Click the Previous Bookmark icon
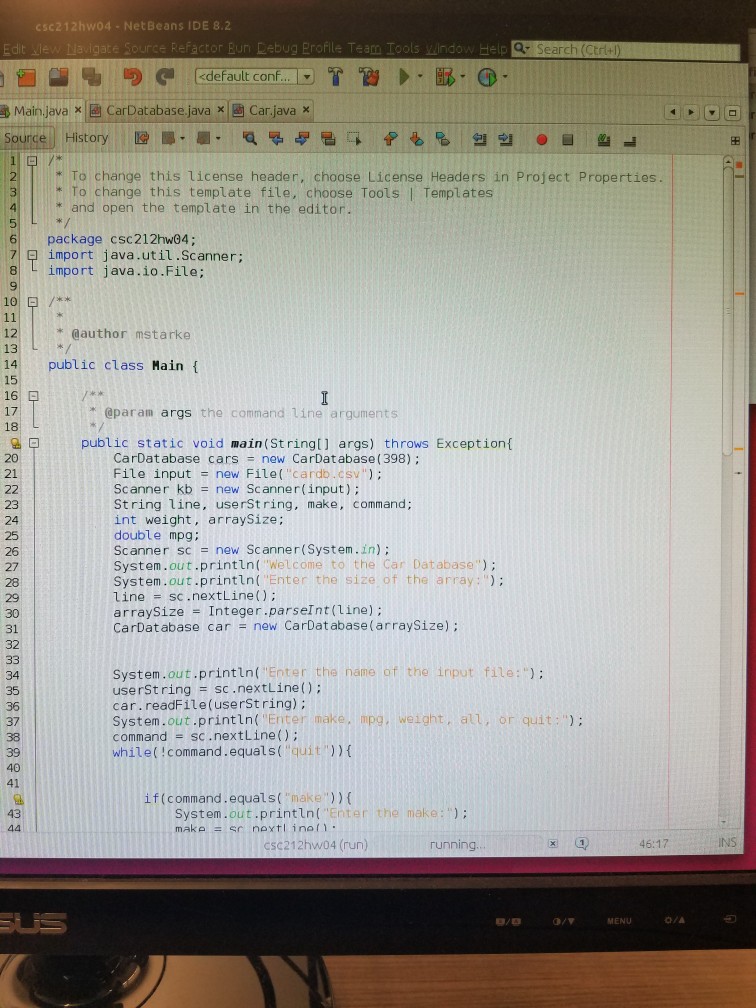The height and width of the screenshot is (1008, 756). (x=390, y=138)
